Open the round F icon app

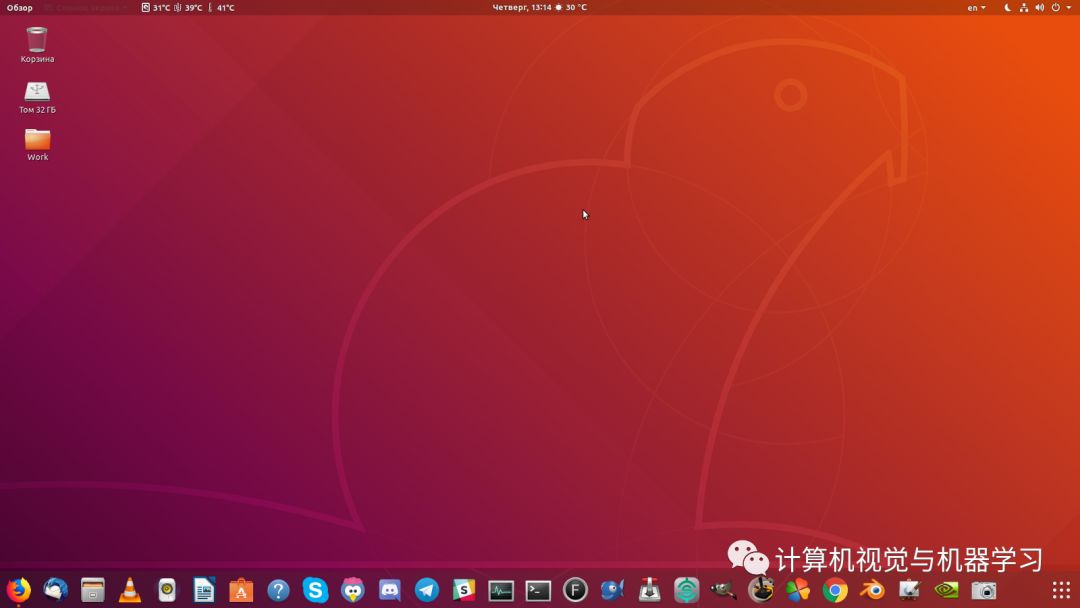pyautogui.click(x=575, y=590)
